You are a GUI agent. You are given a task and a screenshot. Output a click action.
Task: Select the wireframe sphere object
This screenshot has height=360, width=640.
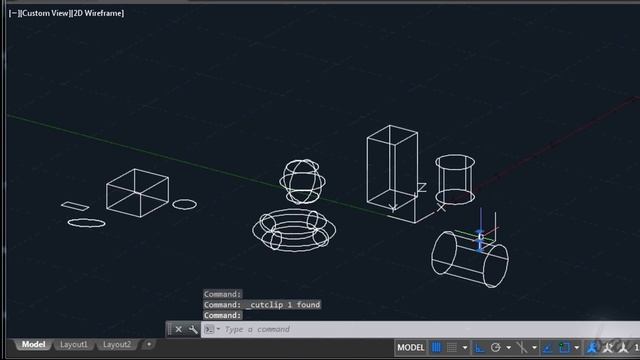[302, 182]
